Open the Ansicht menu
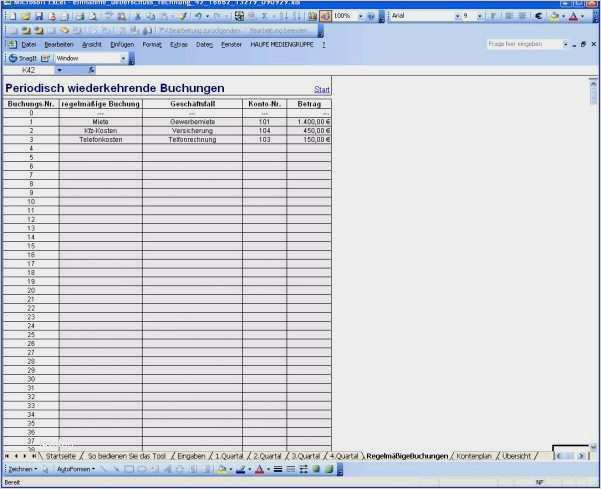 [x=92, y=44]
